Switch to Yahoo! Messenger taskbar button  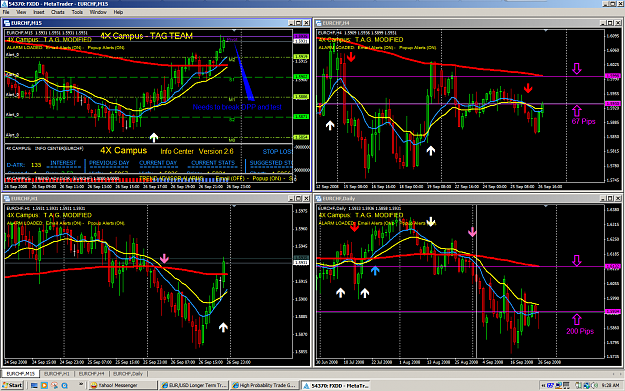(122, 385)
